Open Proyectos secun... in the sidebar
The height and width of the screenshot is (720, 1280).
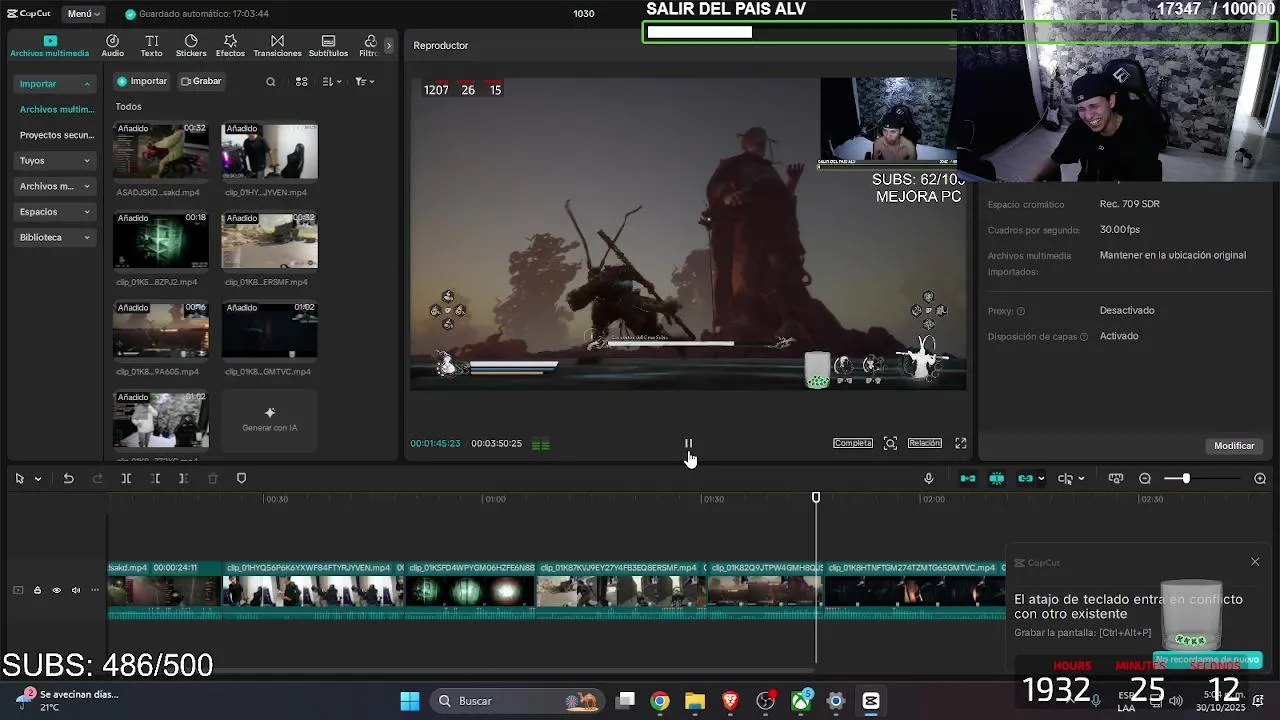pyautogui.click(x=55, y=135)
